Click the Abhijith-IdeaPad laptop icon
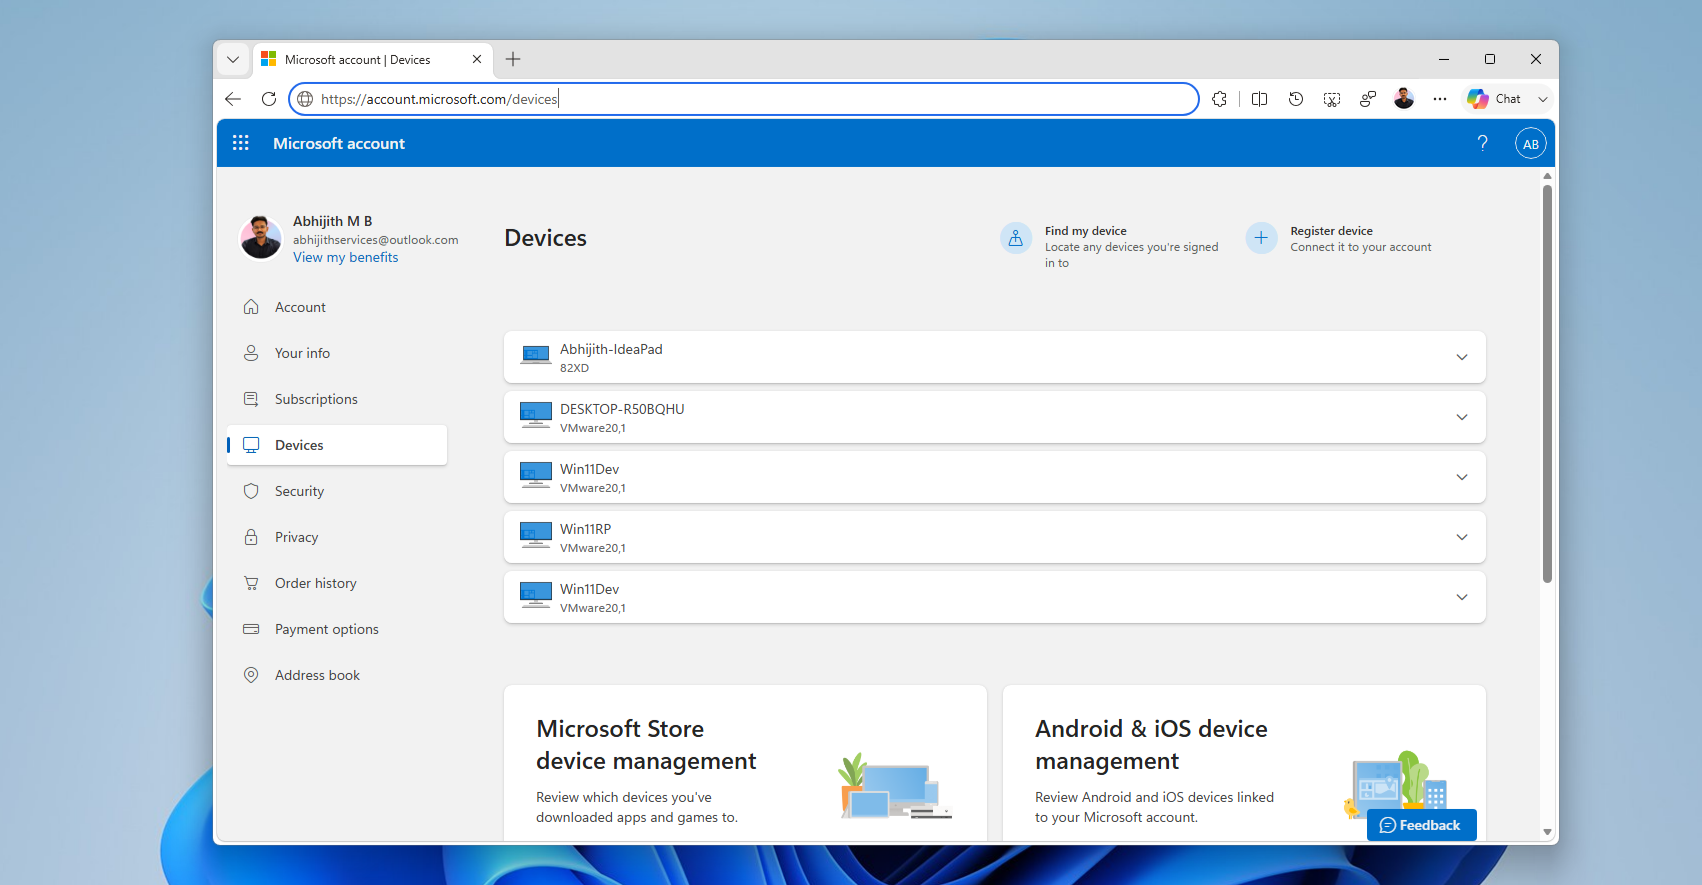The width and height of the screenshot is (1702, 885). pyautogui.click(x=536, y=356)
